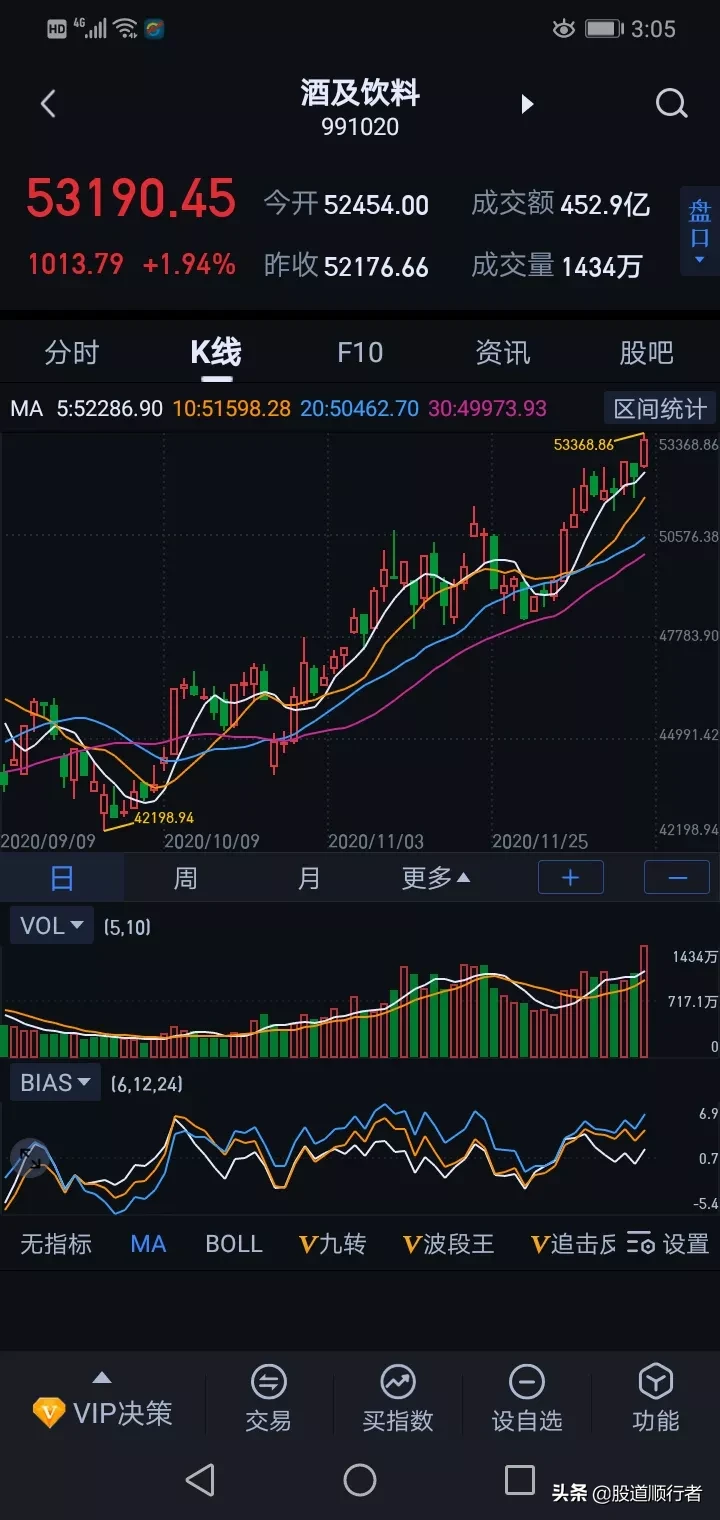Toggle fullscreen chart expand icon
The image size is (720, 1520).
[28, 1158]
